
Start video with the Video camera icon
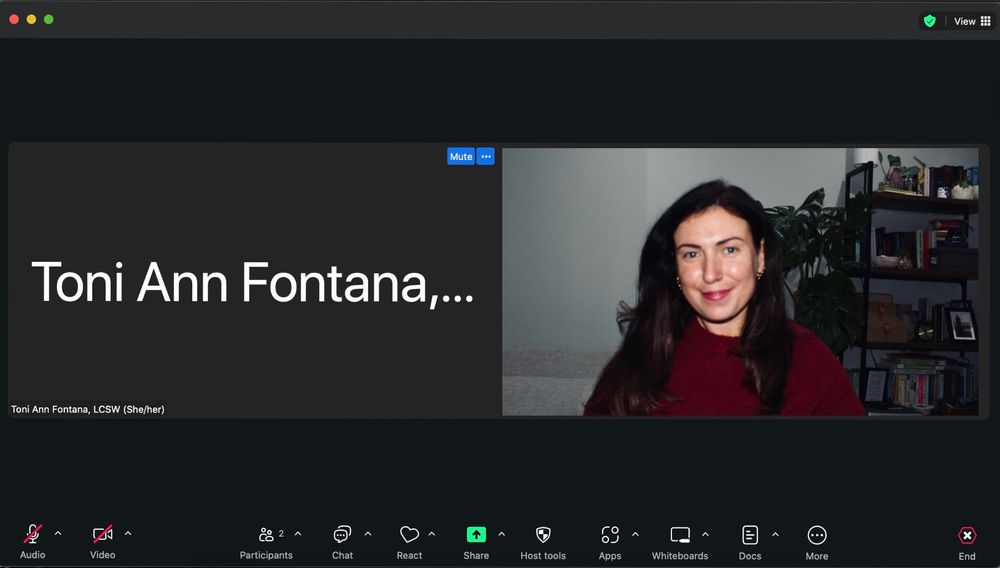(x=103, y=534)
